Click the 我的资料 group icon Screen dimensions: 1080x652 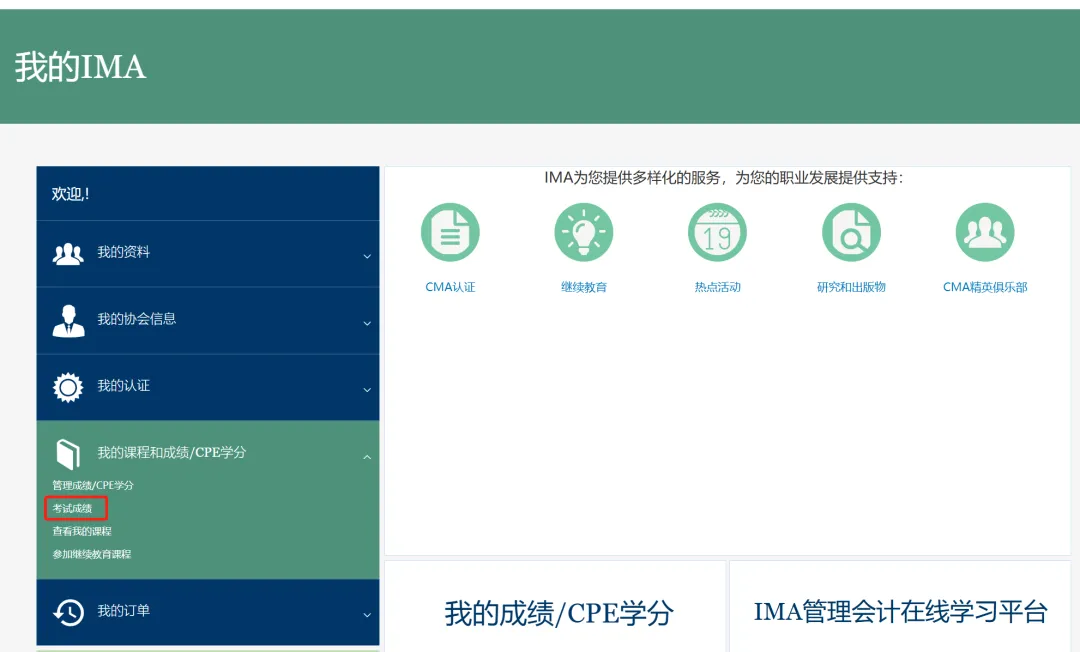(x=68, y=254)
